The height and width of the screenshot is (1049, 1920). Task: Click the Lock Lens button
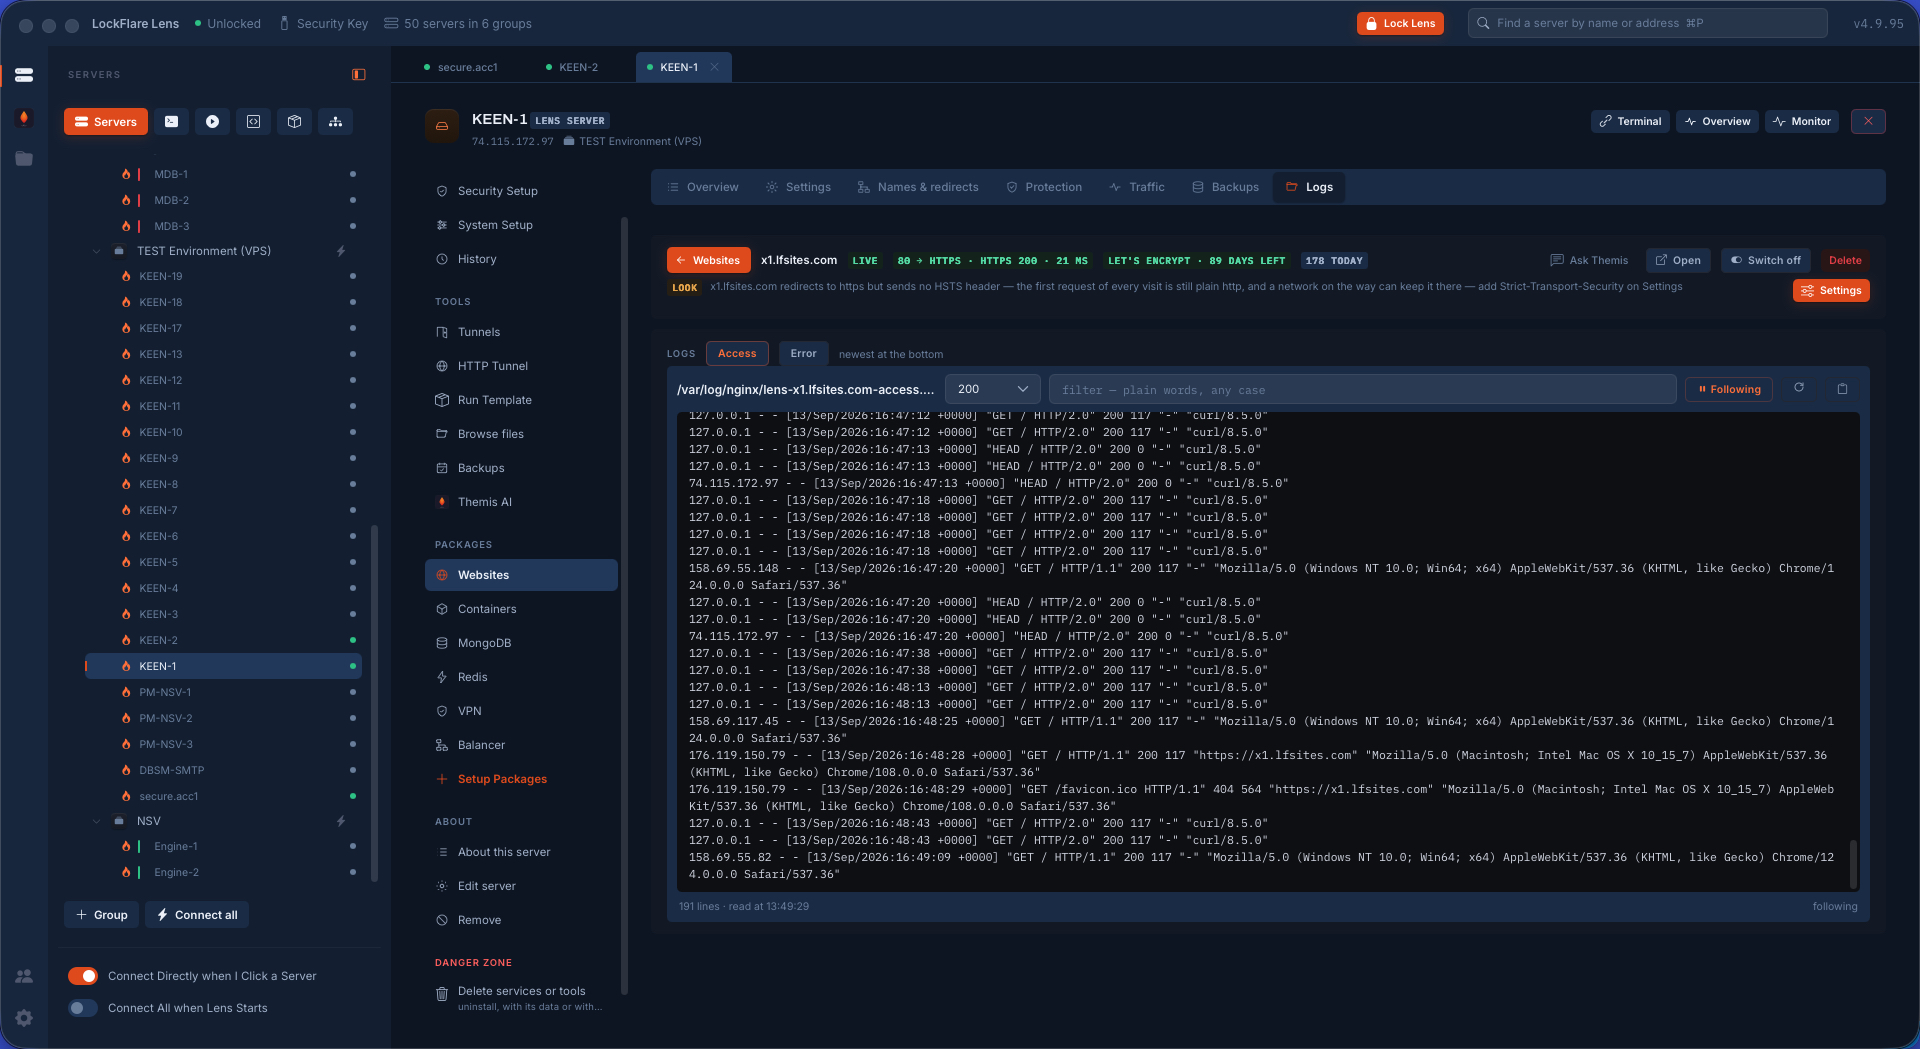point(1400,23)
